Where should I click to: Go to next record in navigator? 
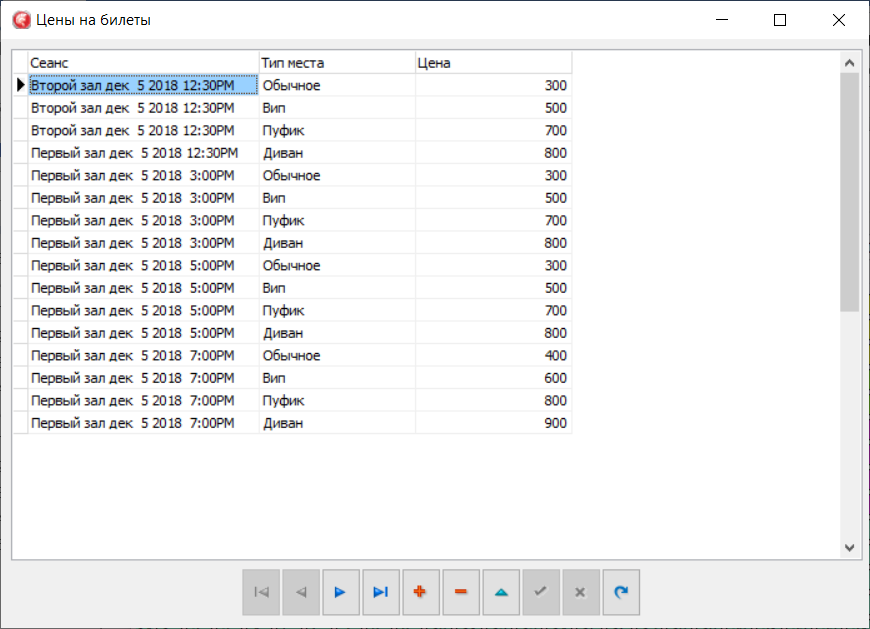(x=341, y=592)
